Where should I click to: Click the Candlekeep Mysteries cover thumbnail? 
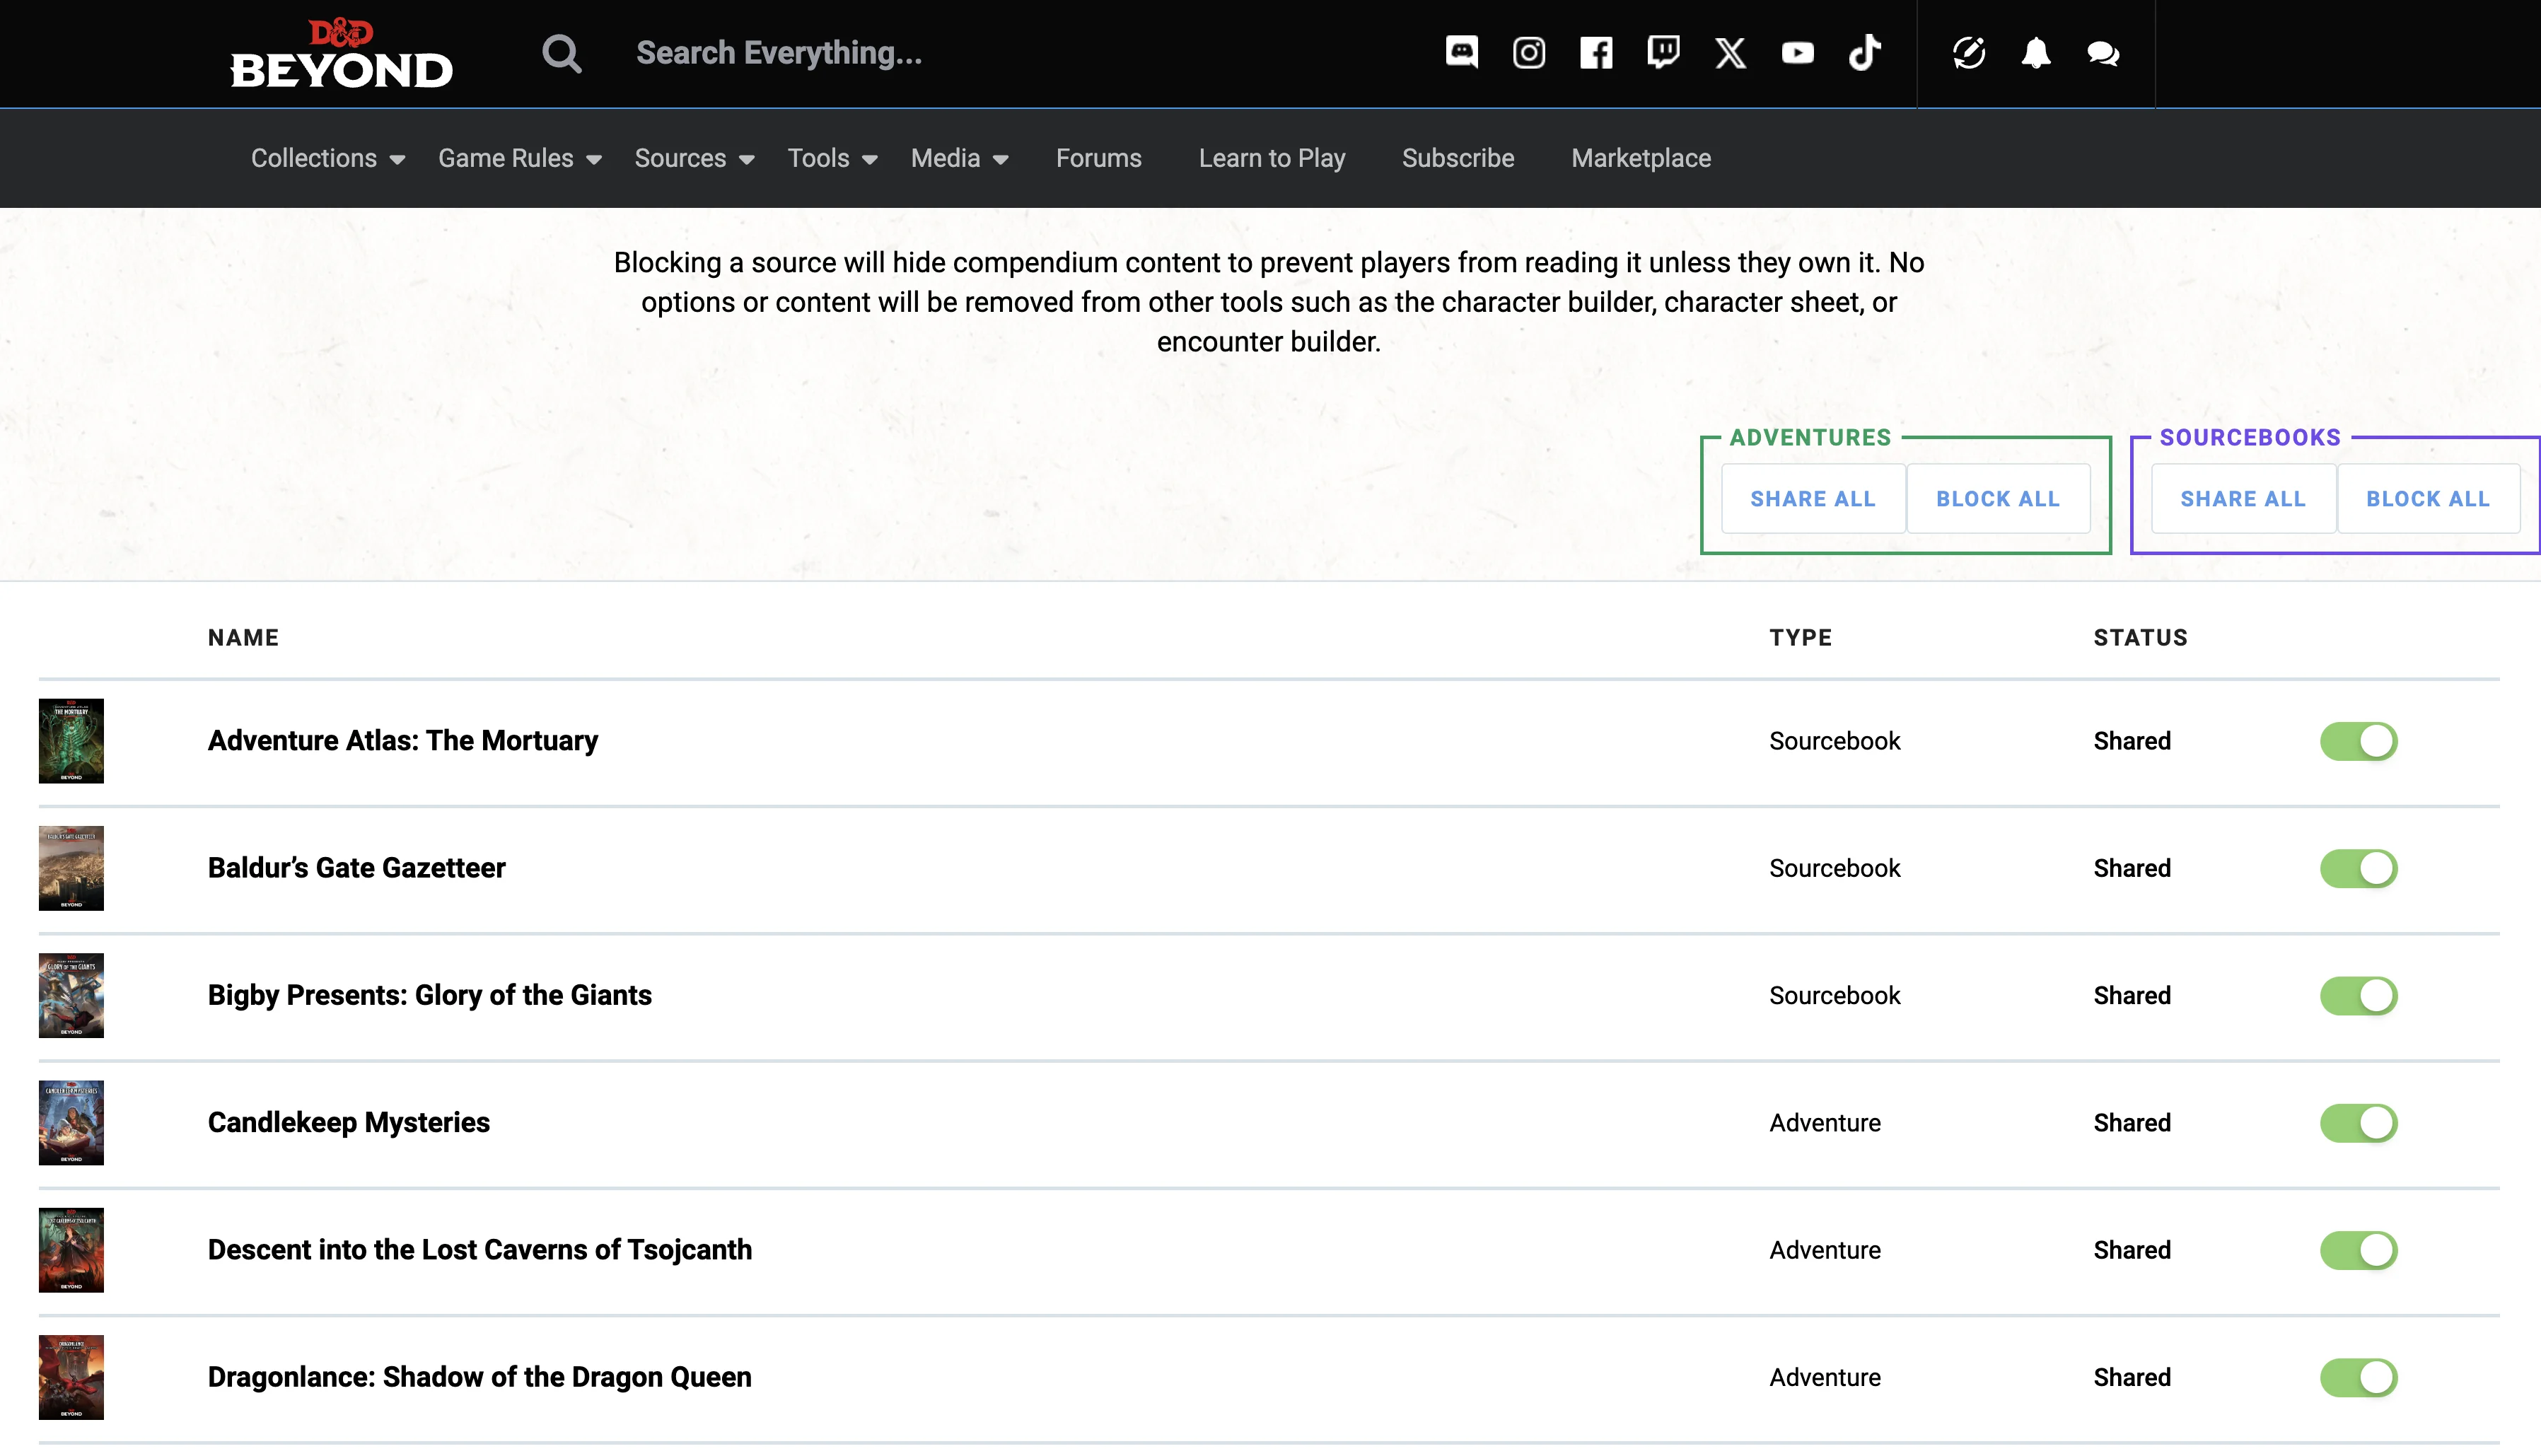pos(71,1122)
